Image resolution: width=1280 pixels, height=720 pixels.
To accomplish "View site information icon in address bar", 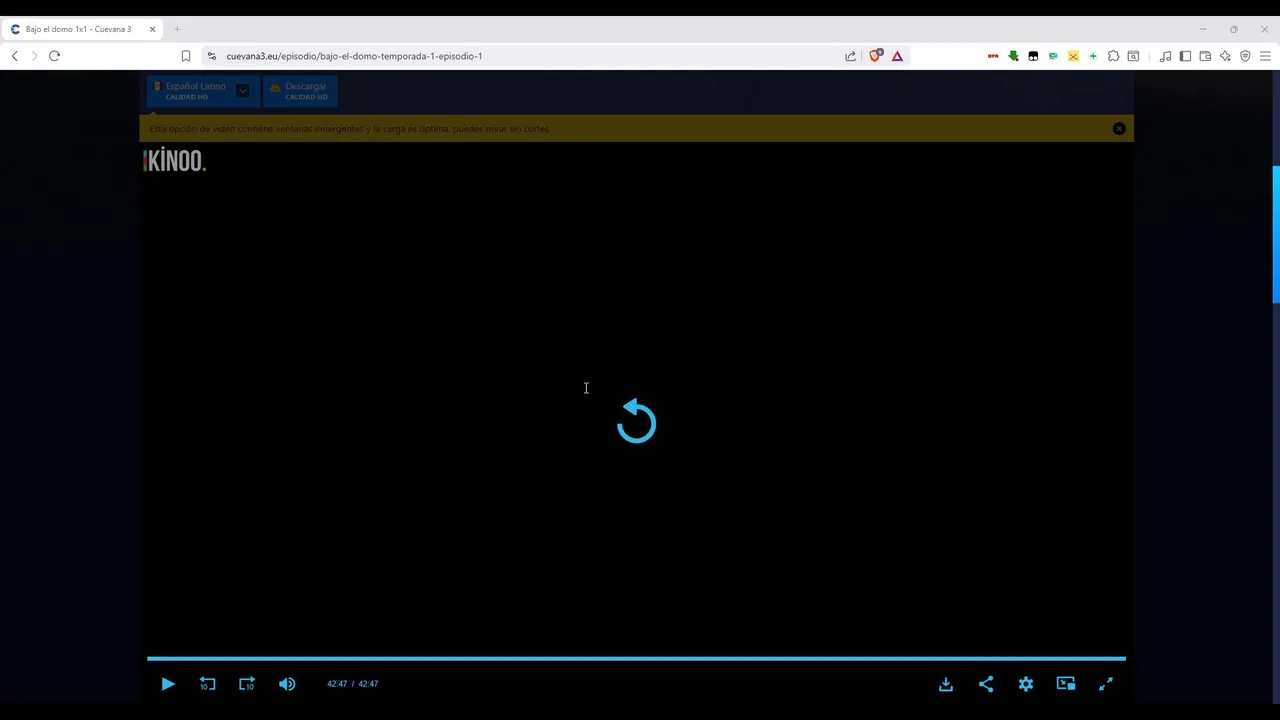I will coord(212,56).
